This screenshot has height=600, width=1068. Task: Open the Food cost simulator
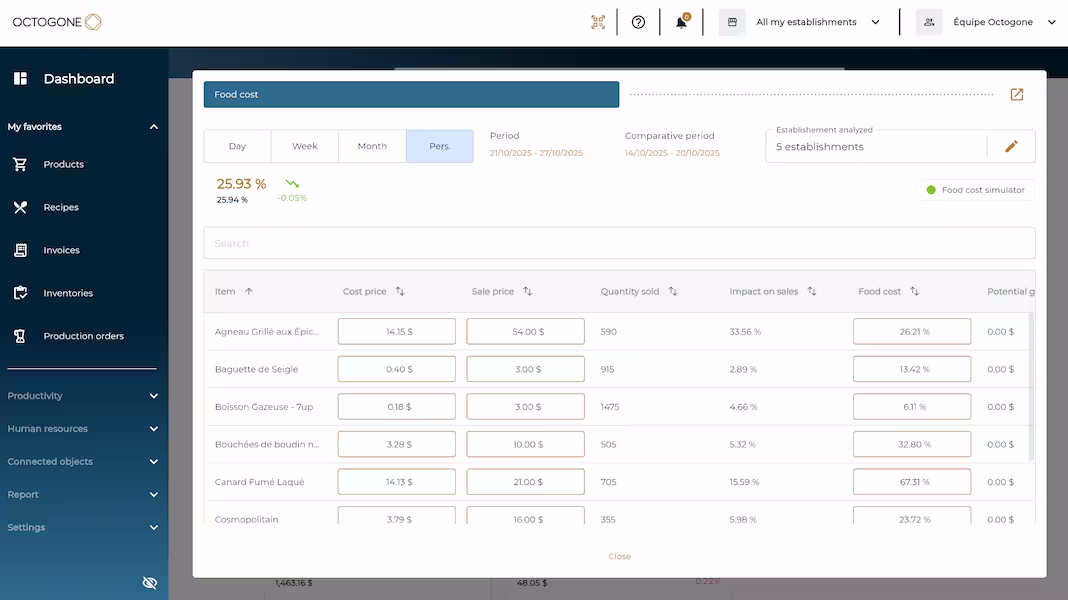tap(976, 190)
